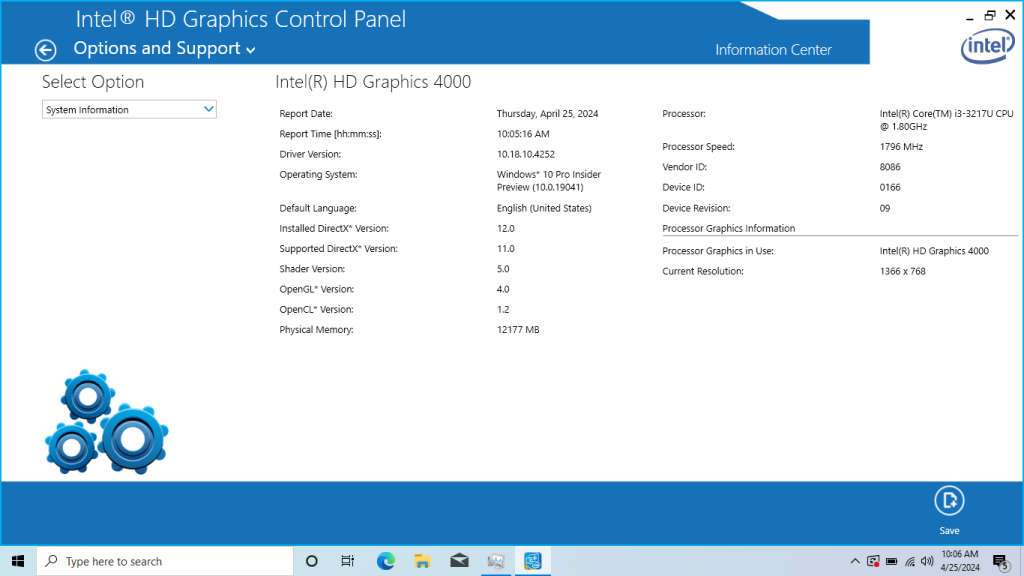Open the Windows Start menu
Viewport: 1024px width, 576px height.
click(x=17, y=561)
